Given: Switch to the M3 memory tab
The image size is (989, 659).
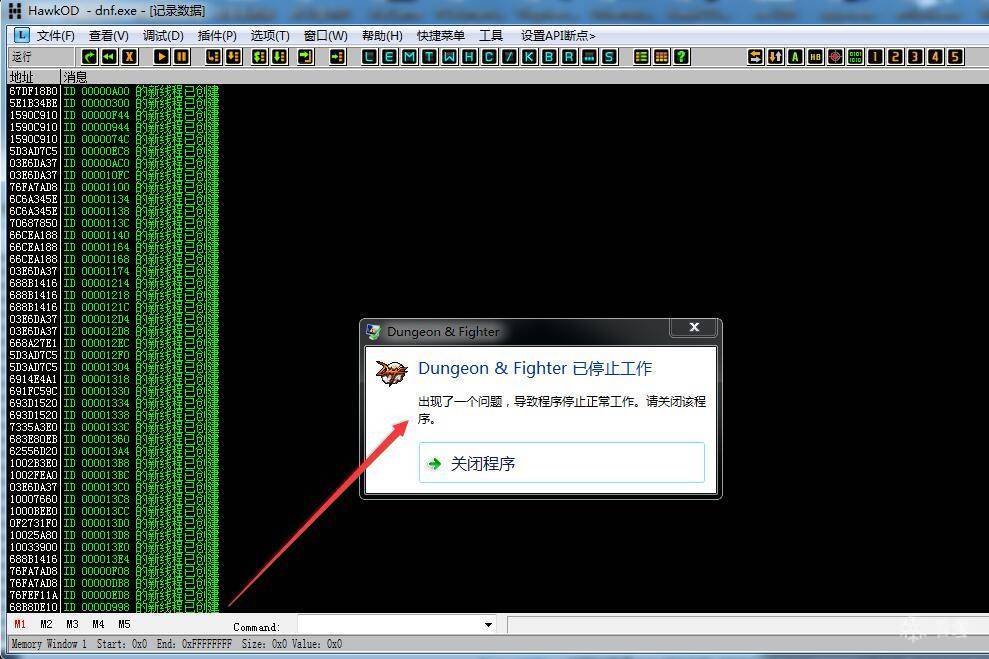Looking at the screenshot, I should pos(72,624).
